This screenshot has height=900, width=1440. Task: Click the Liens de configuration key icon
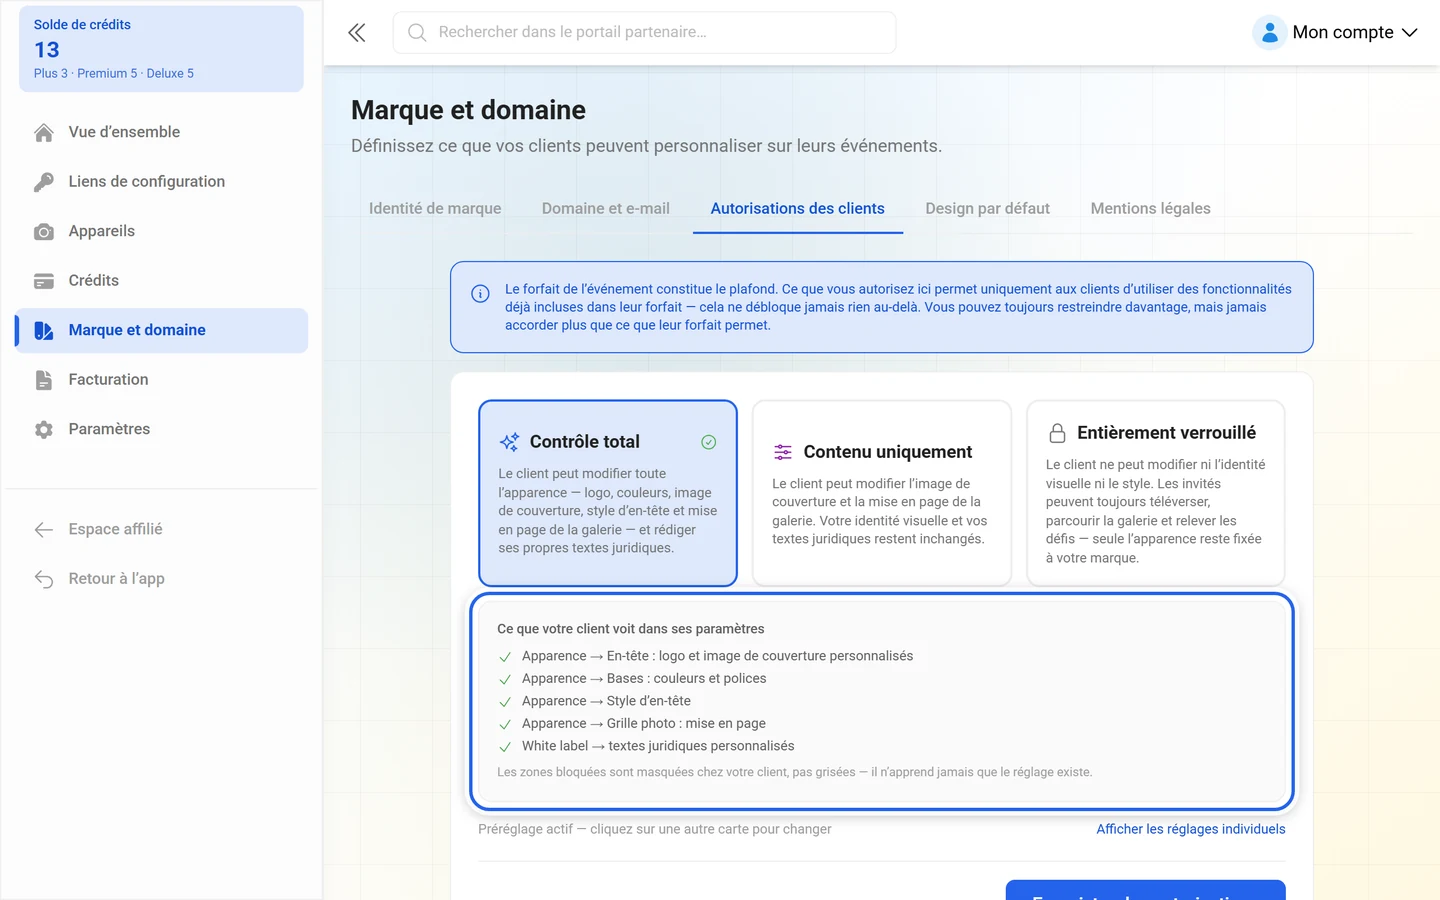(44, 182)
